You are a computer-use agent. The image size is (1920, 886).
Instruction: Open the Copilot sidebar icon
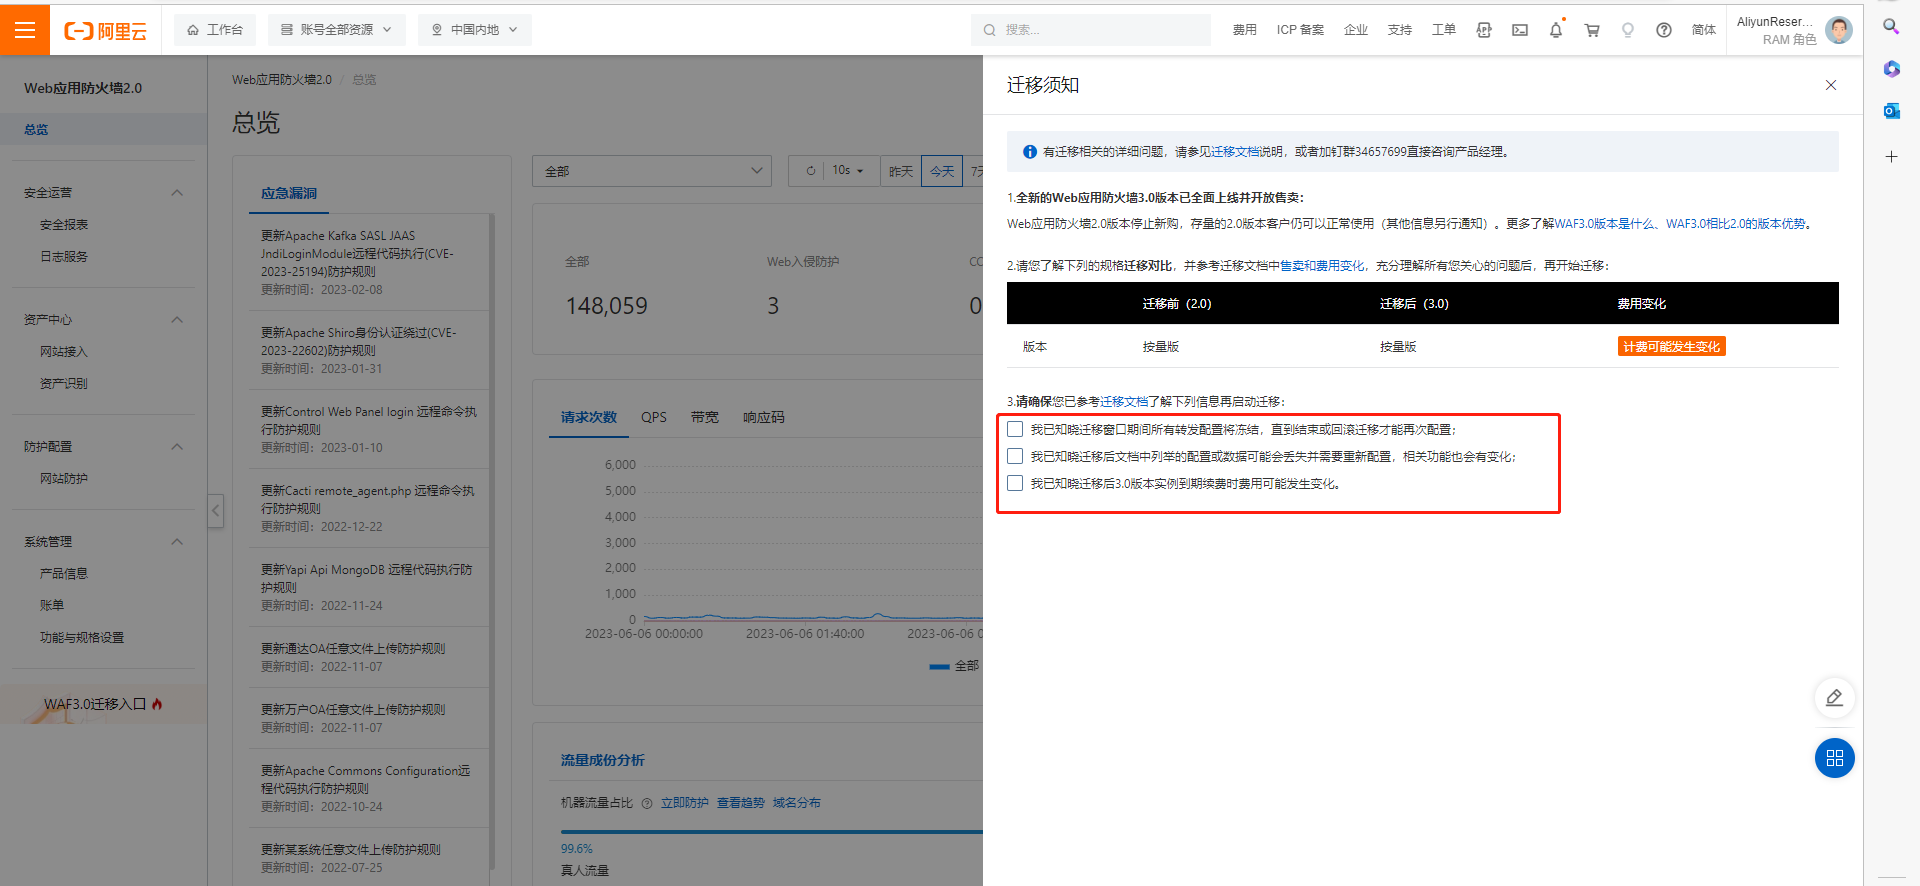[x=1891, y=69]
